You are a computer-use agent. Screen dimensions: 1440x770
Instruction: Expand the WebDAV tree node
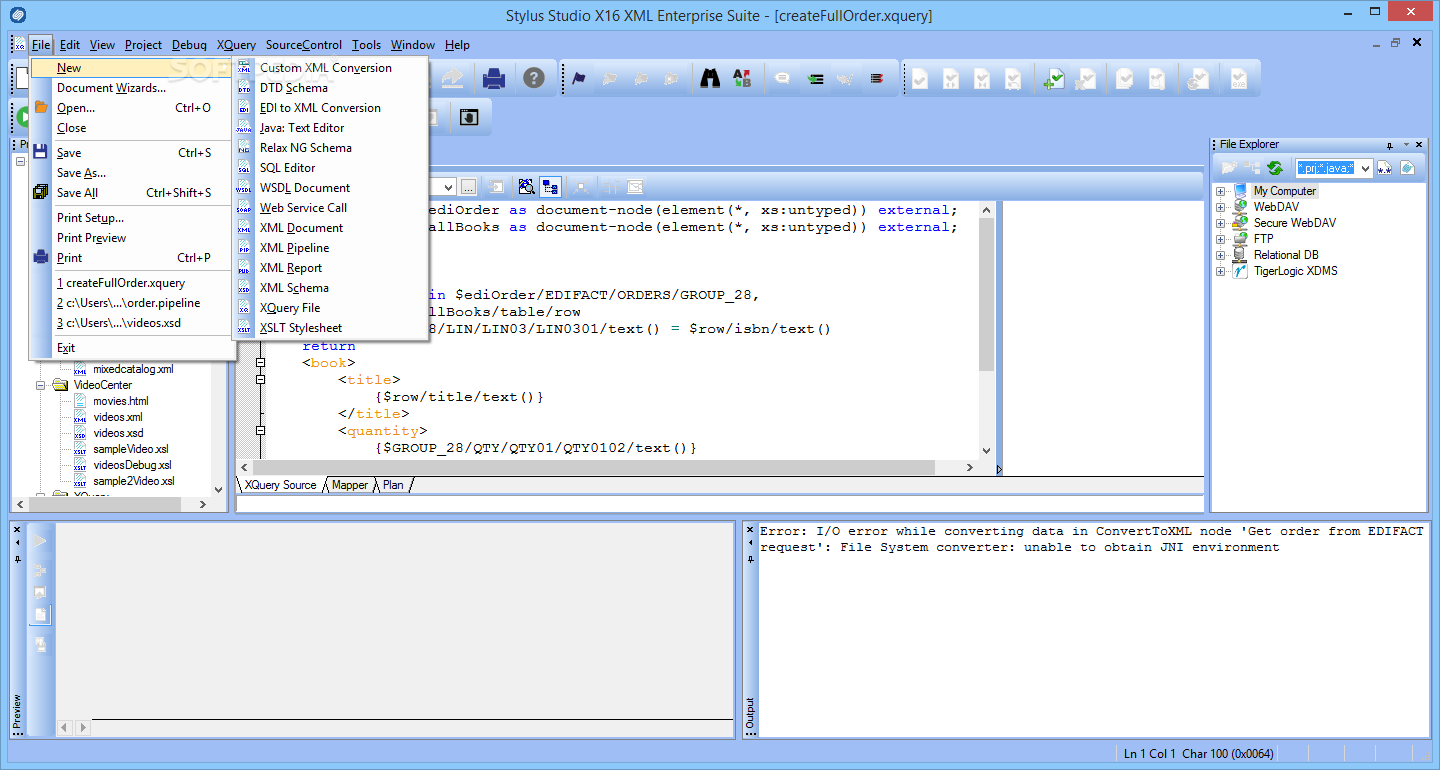click(1221, 207)
